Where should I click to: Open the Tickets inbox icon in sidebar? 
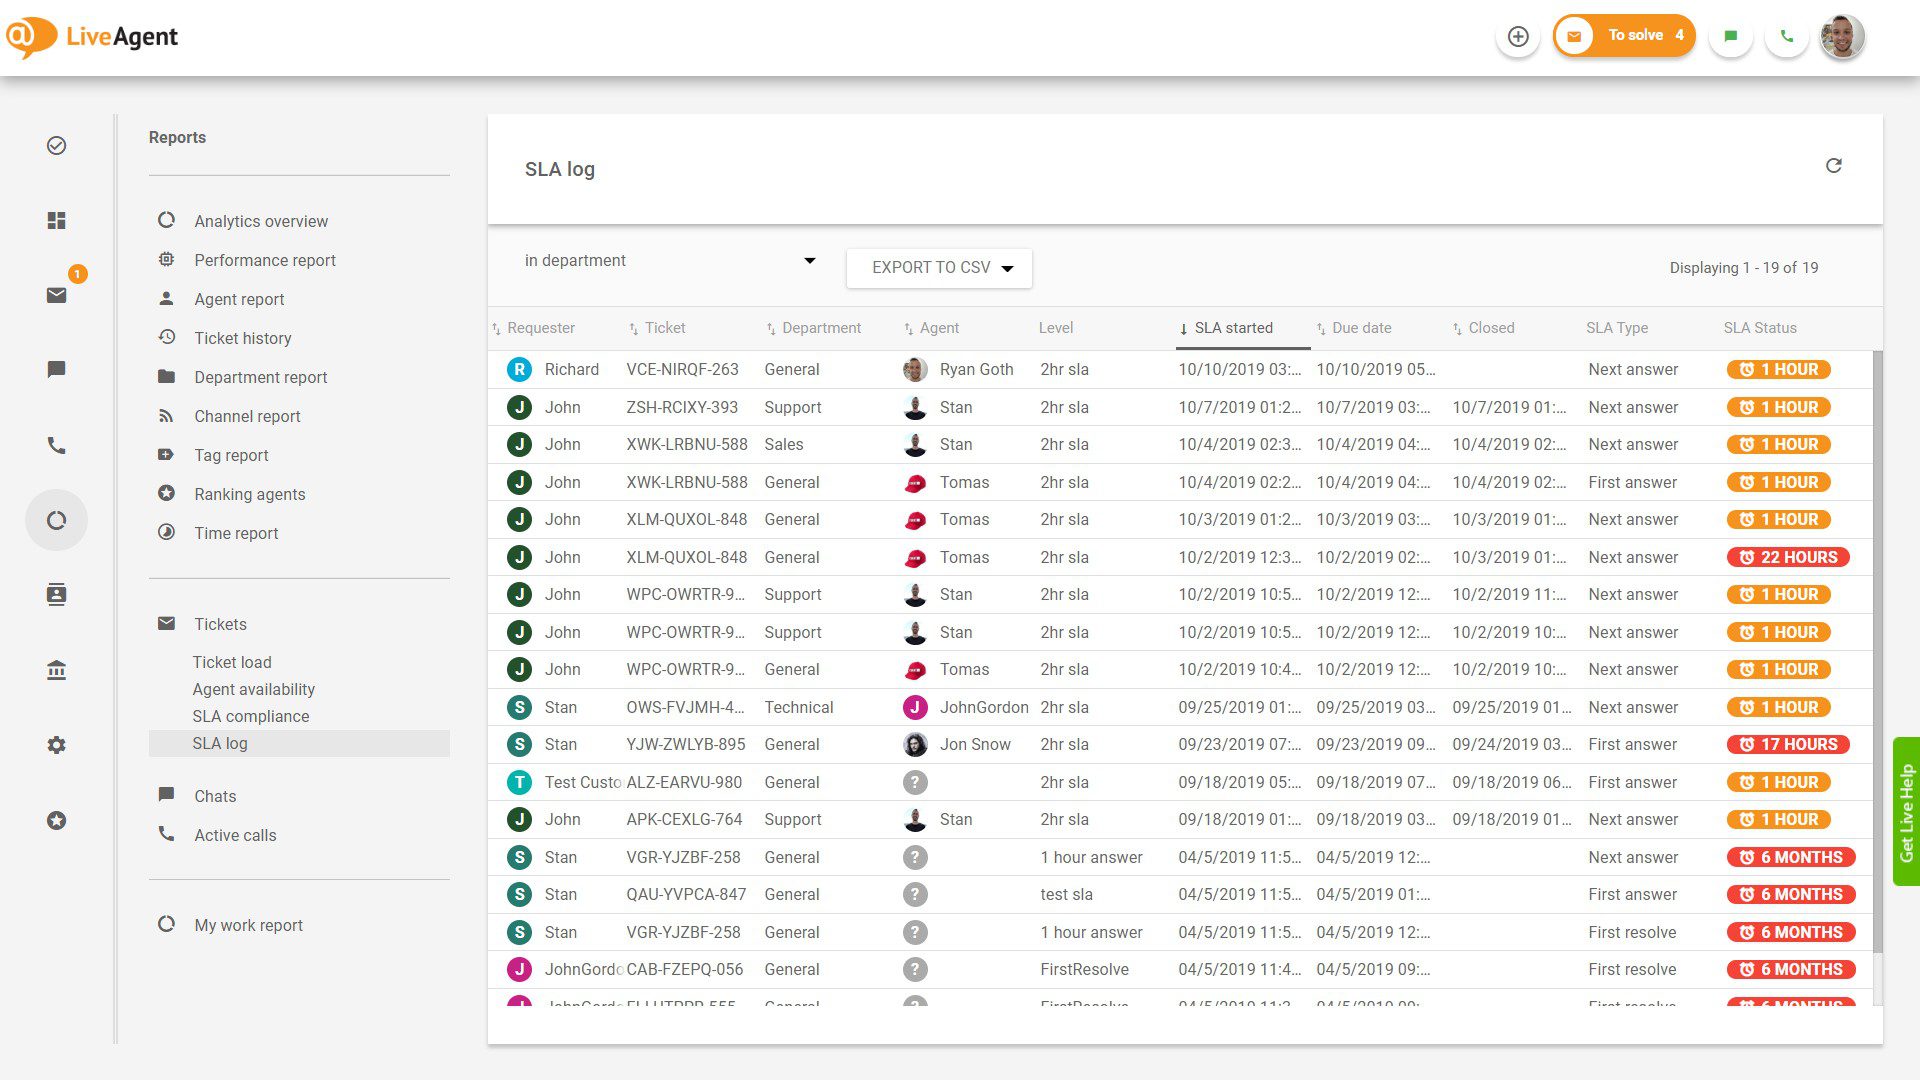point(56,294)
